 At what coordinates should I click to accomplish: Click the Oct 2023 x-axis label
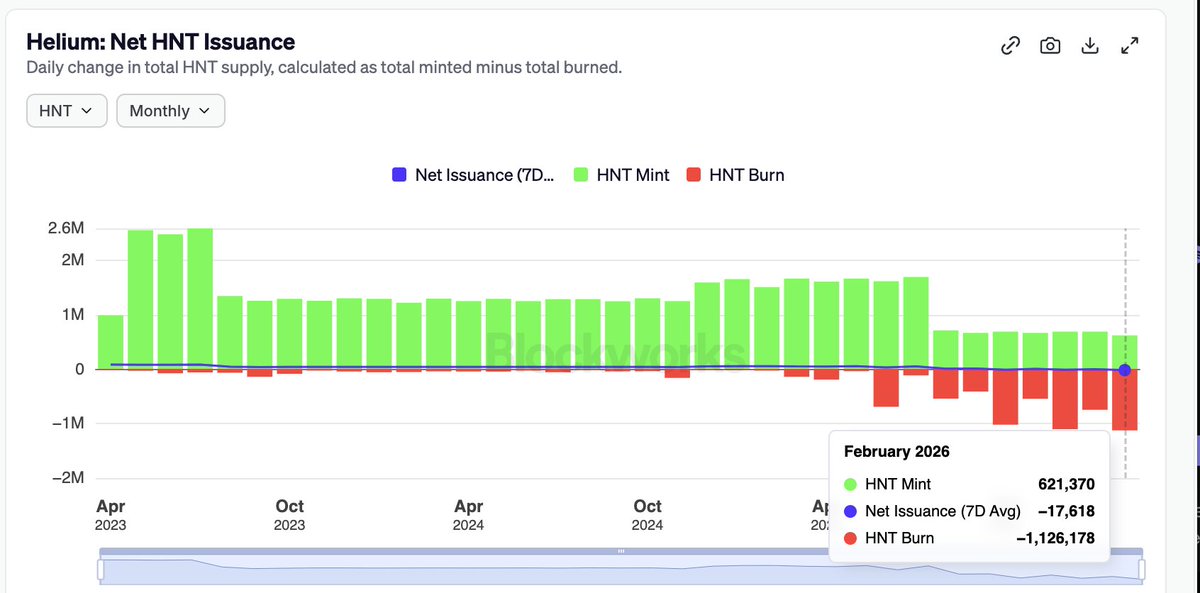click(x=290, y=515)
